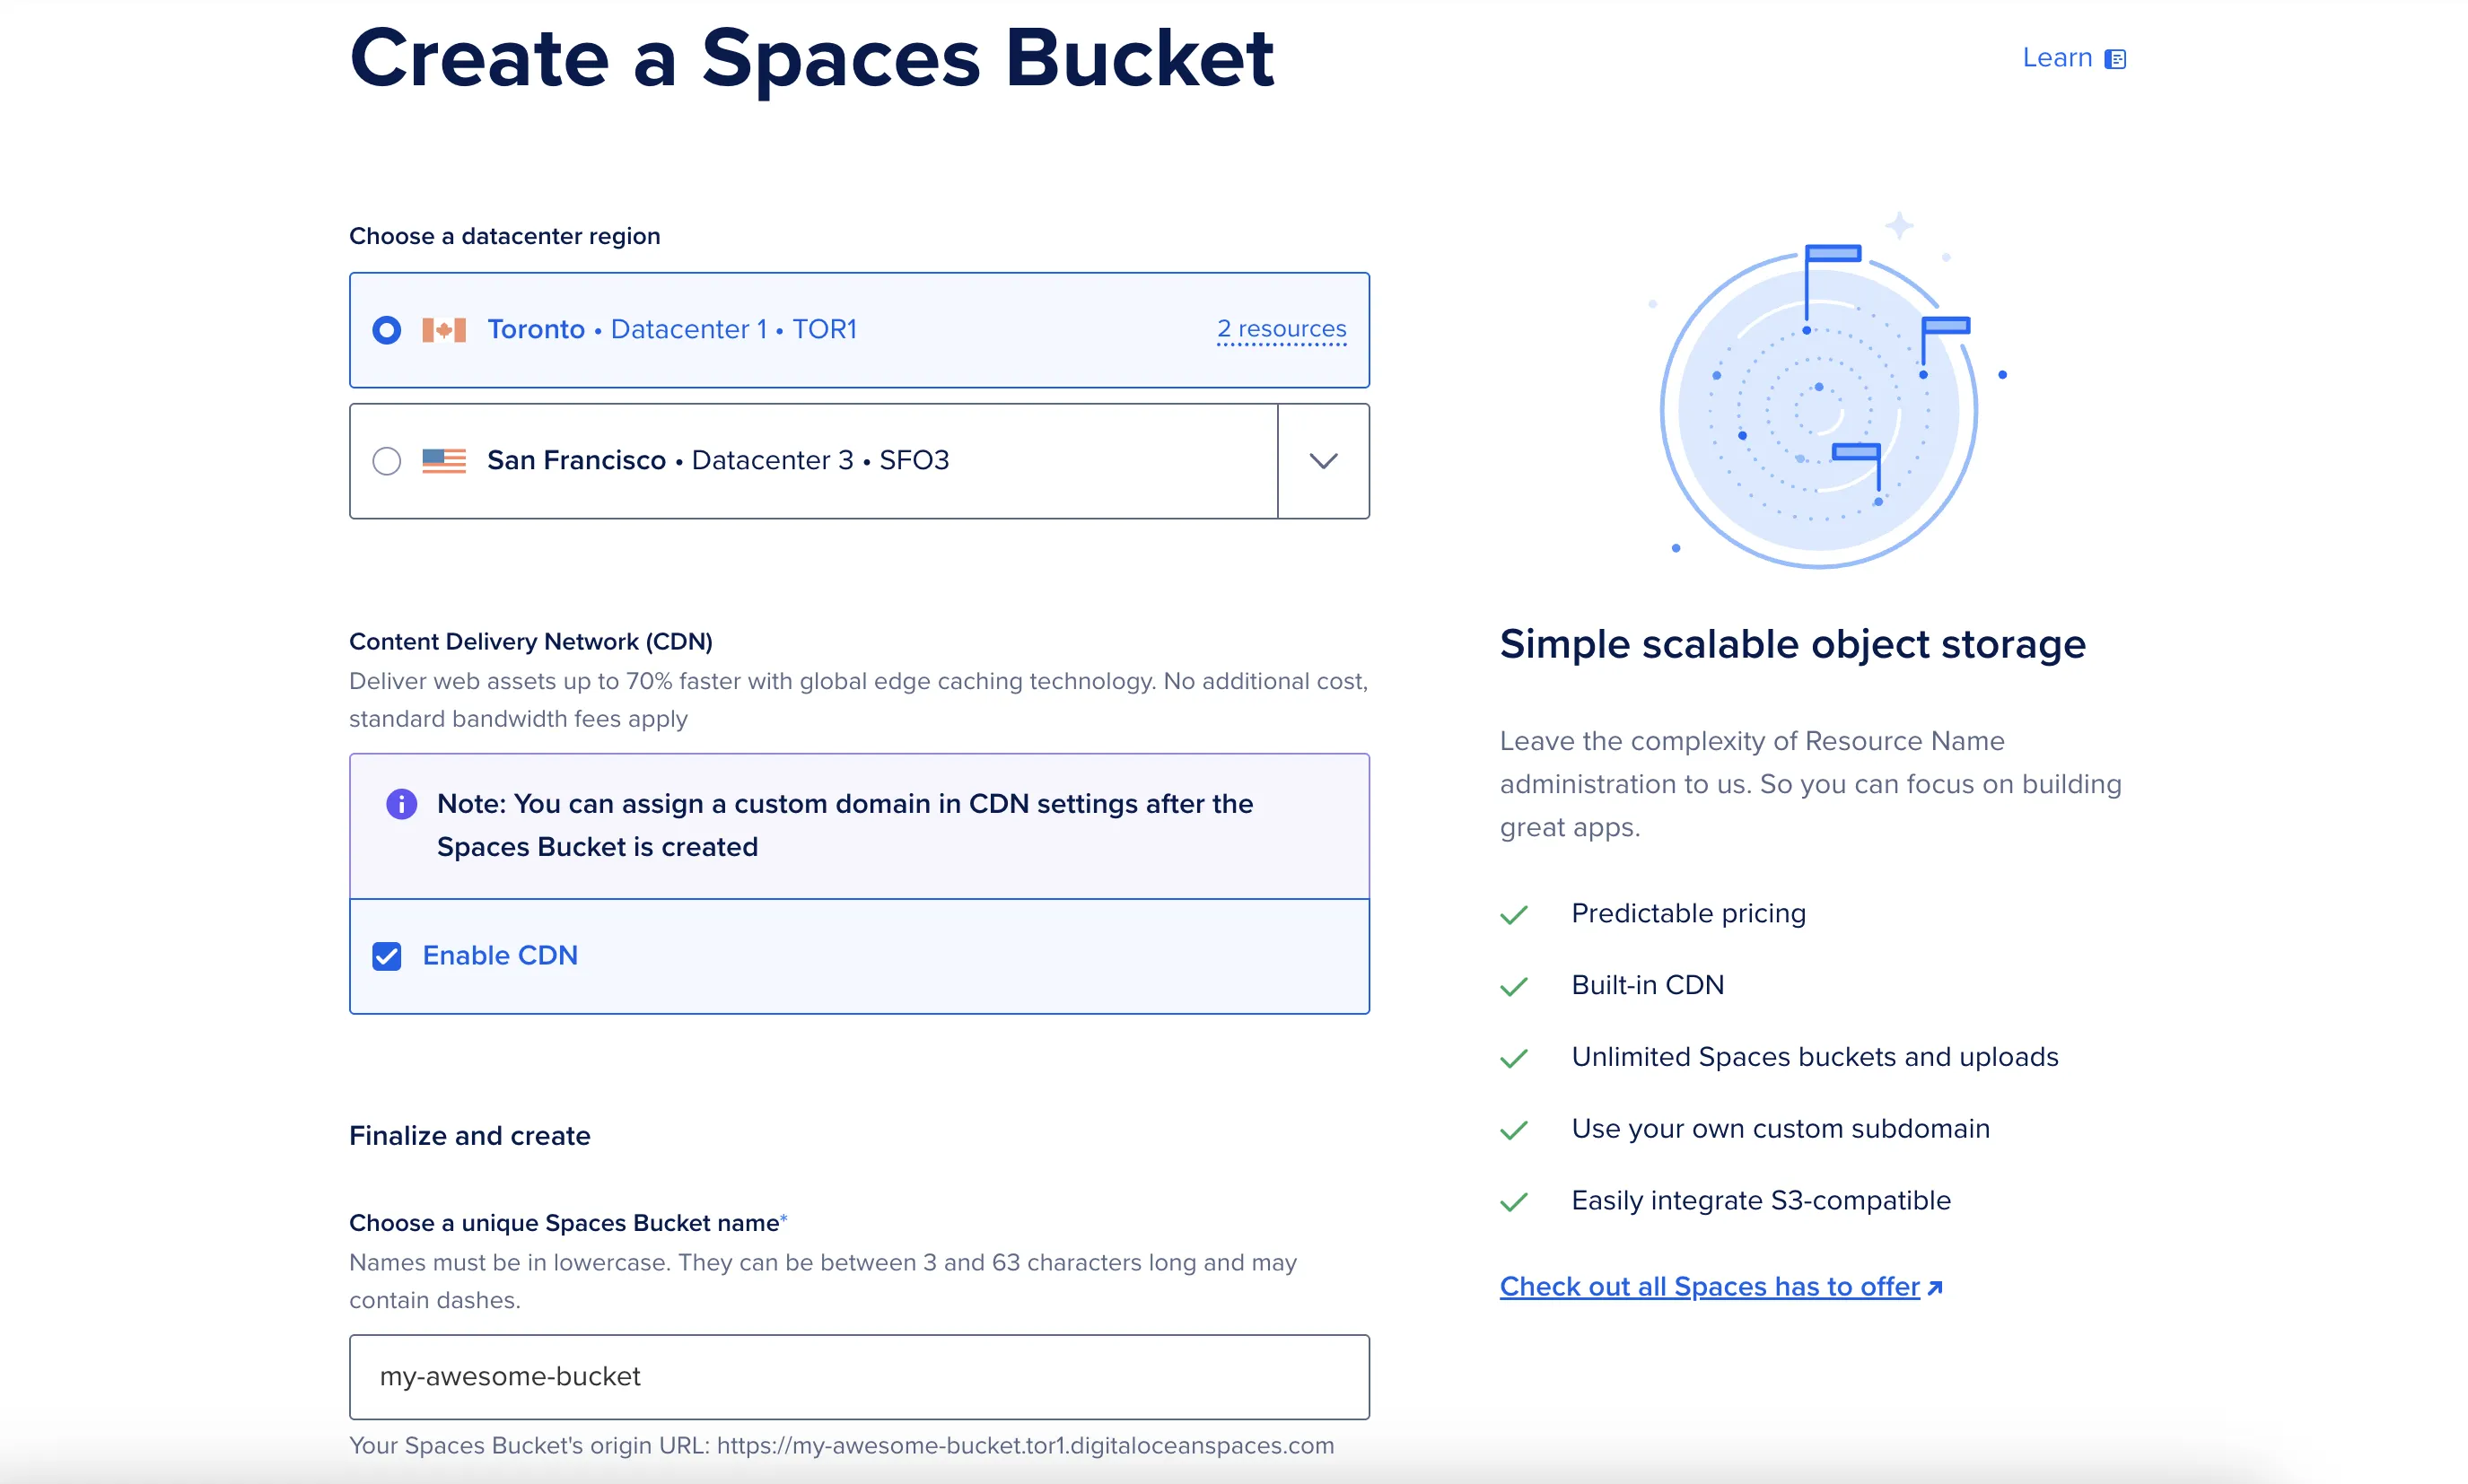Click the Easily integrate S3-compatible text

pyautogui.click(x=1760, y=1200)
